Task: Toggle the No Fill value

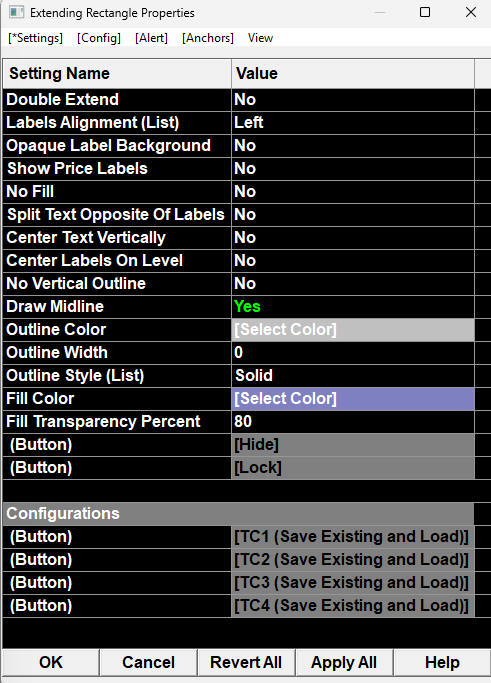Action: pos(352,192)
